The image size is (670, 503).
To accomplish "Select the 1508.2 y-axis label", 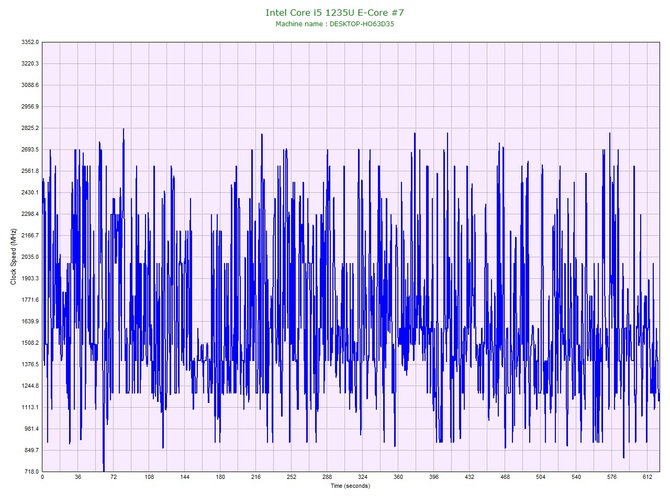I will point(30,343).
